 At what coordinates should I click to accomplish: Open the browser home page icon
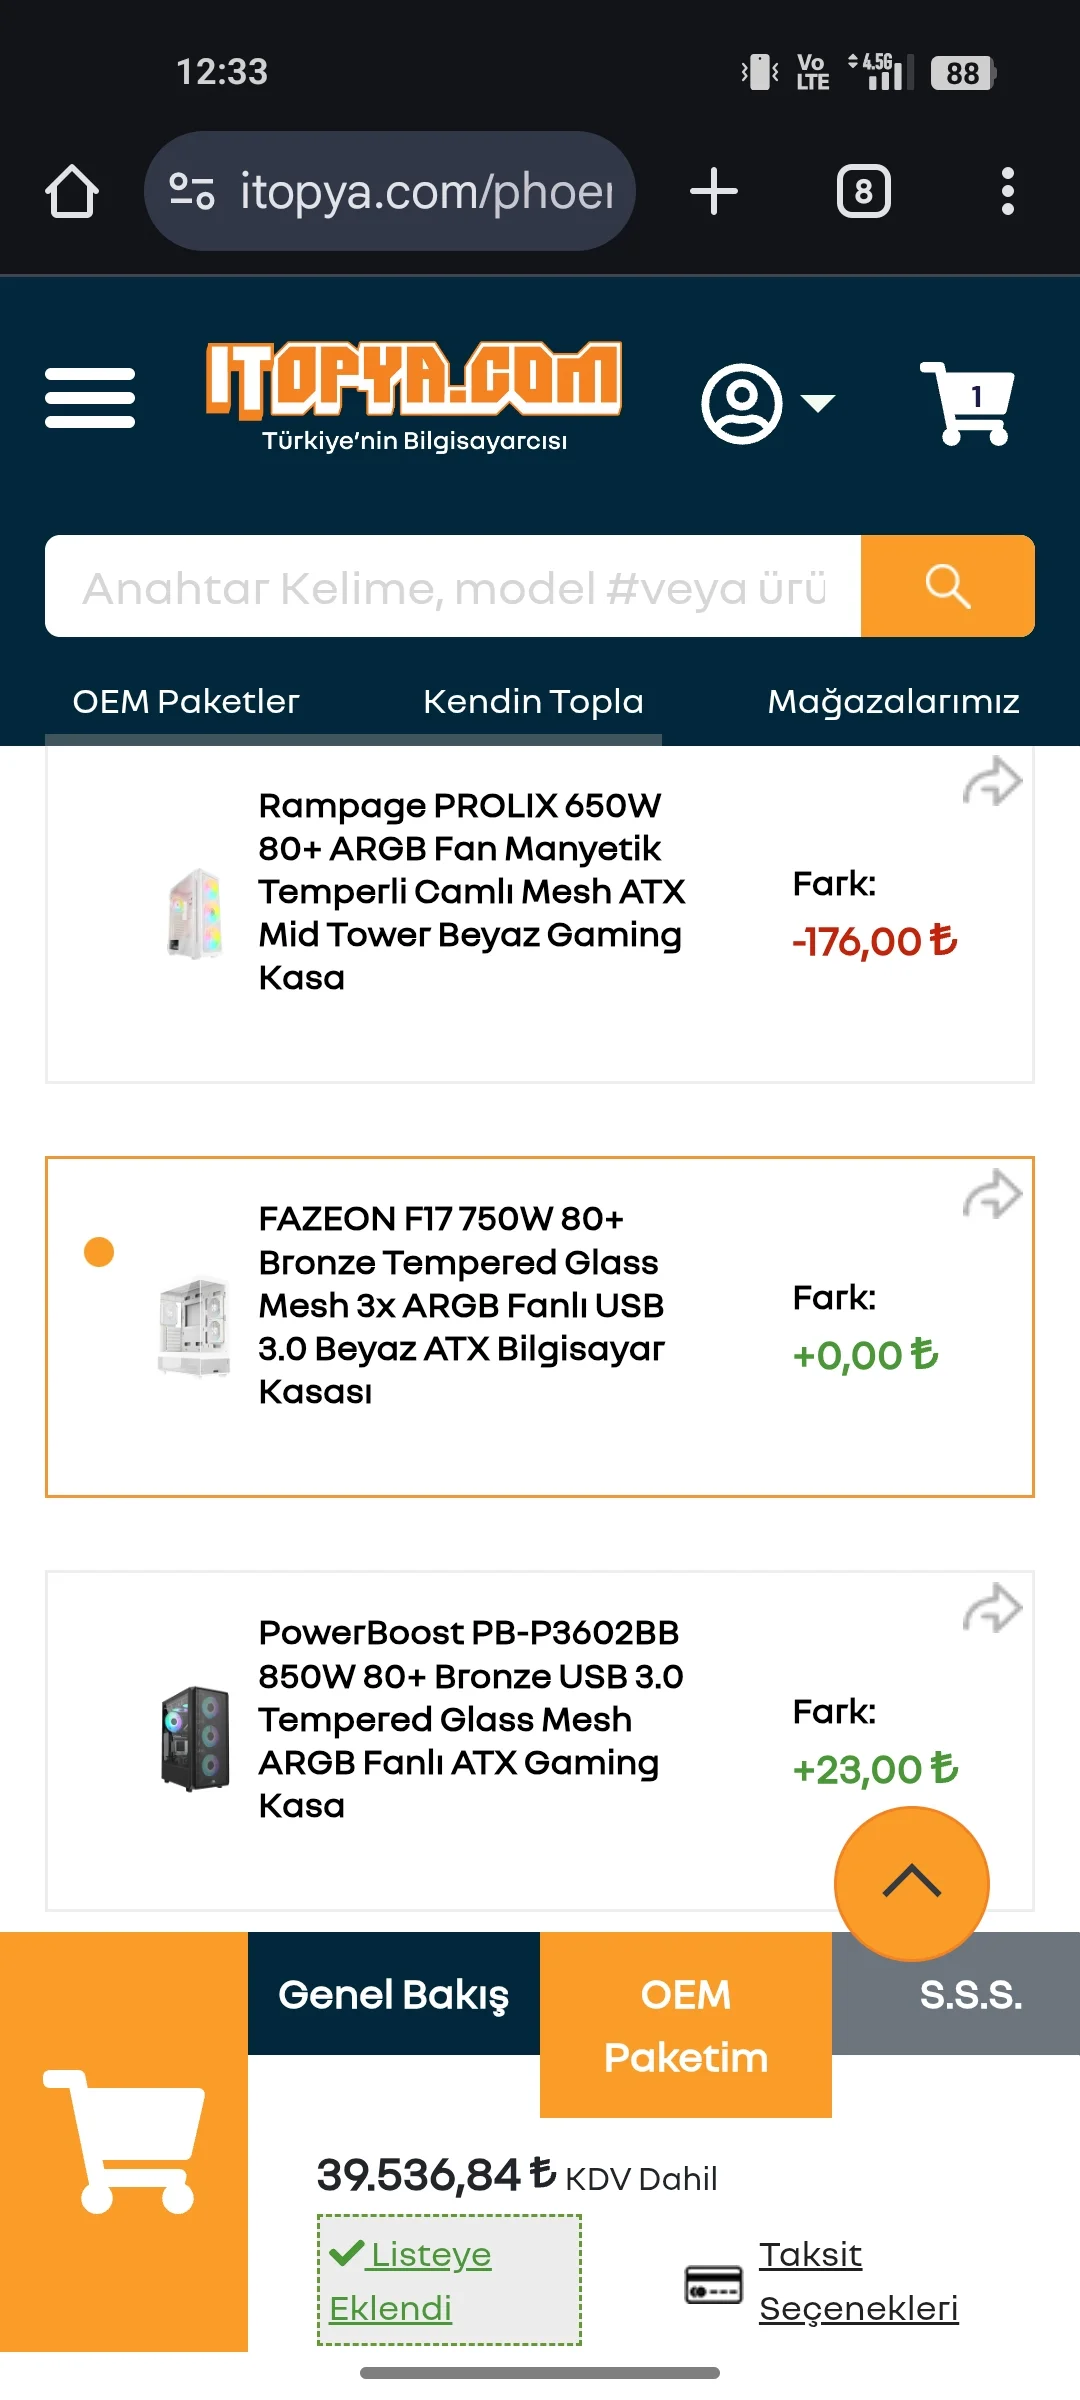coord(72,191)
